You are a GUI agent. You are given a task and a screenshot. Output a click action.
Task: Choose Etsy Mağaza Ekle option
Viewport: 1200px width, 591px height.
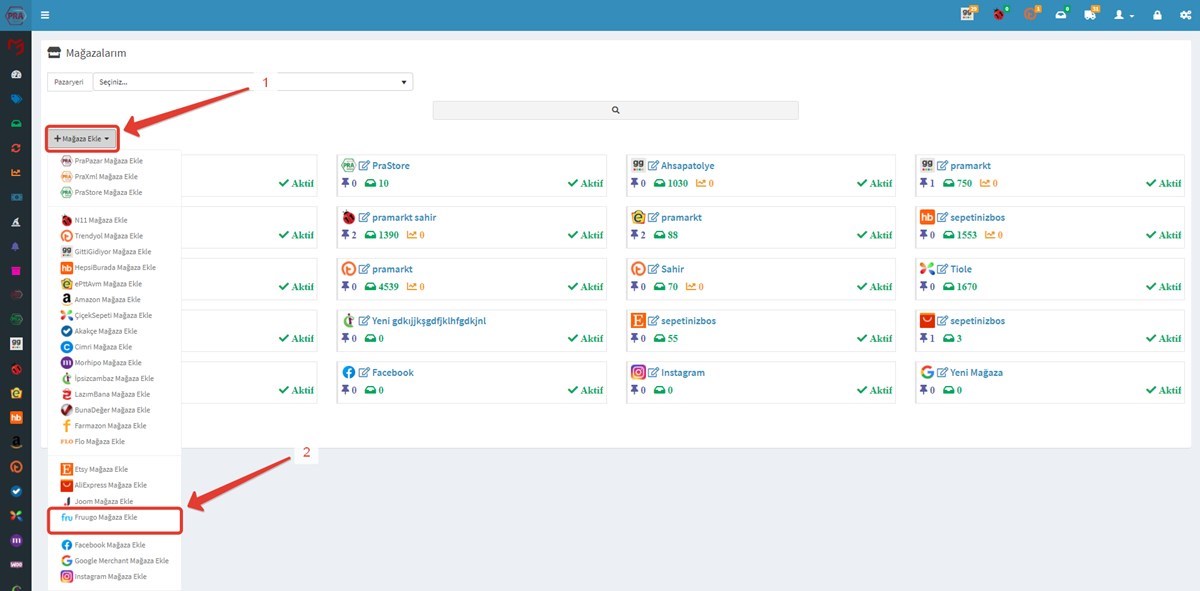(101, 469)
